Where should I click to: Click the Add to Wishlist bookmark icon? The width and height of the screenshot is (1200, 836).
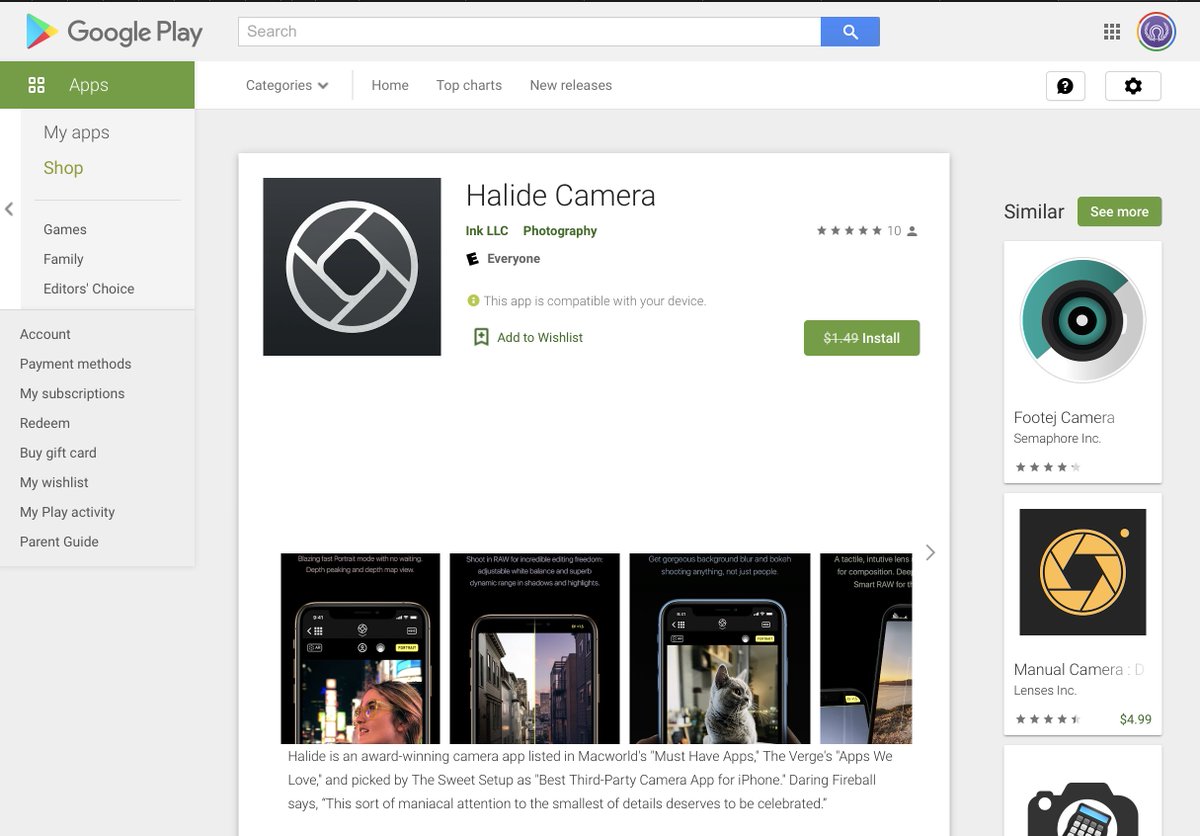481,337
